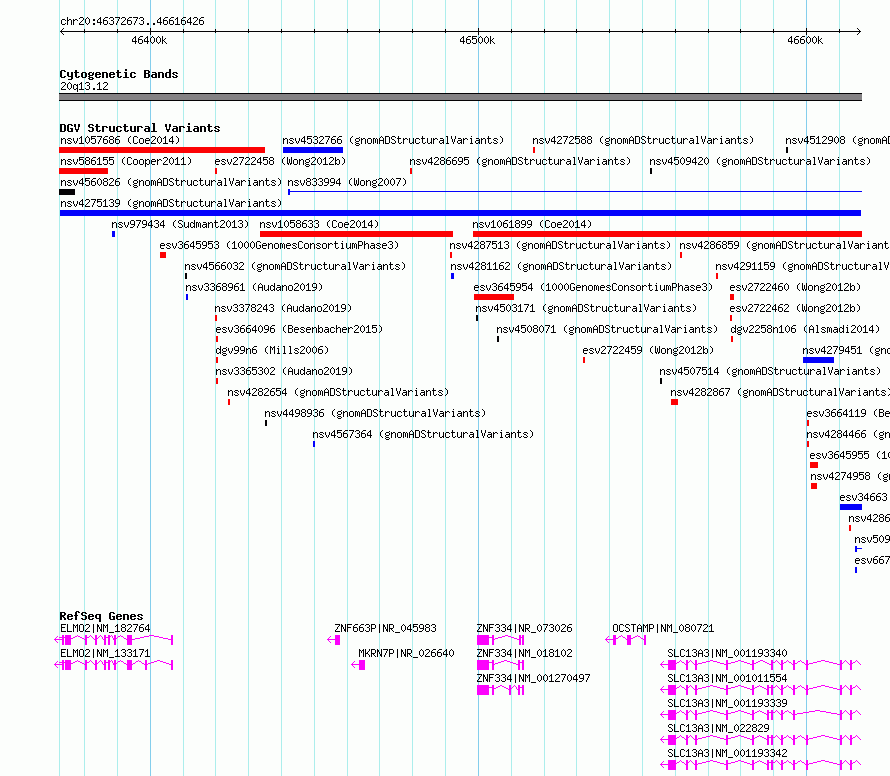Open nsv833994 (Wong2007) variant label
The image size is (890, 776).
[347, 182]
